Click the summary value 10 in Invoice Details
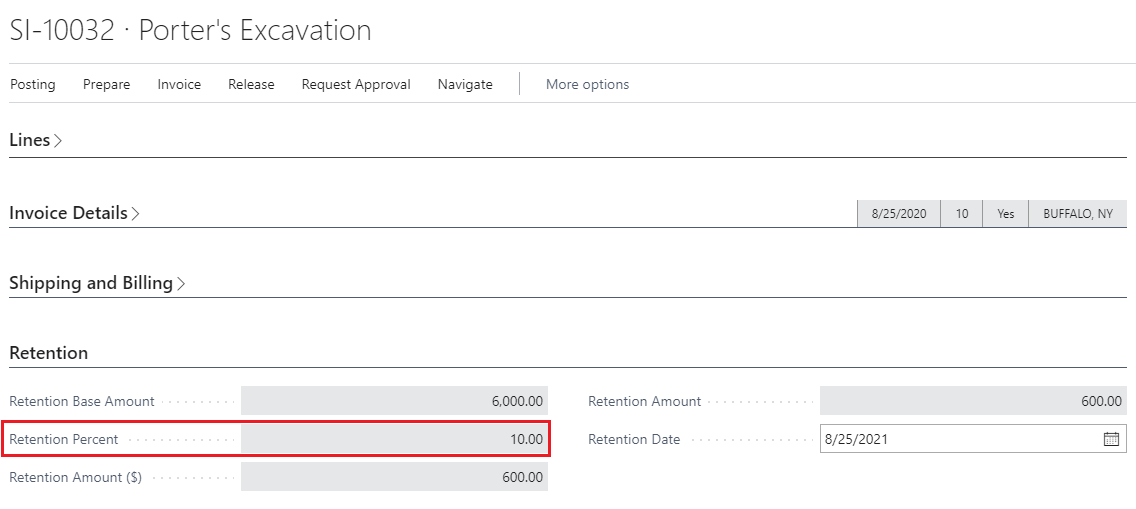This screenshot has height=509, width=1136. [961, 214]
